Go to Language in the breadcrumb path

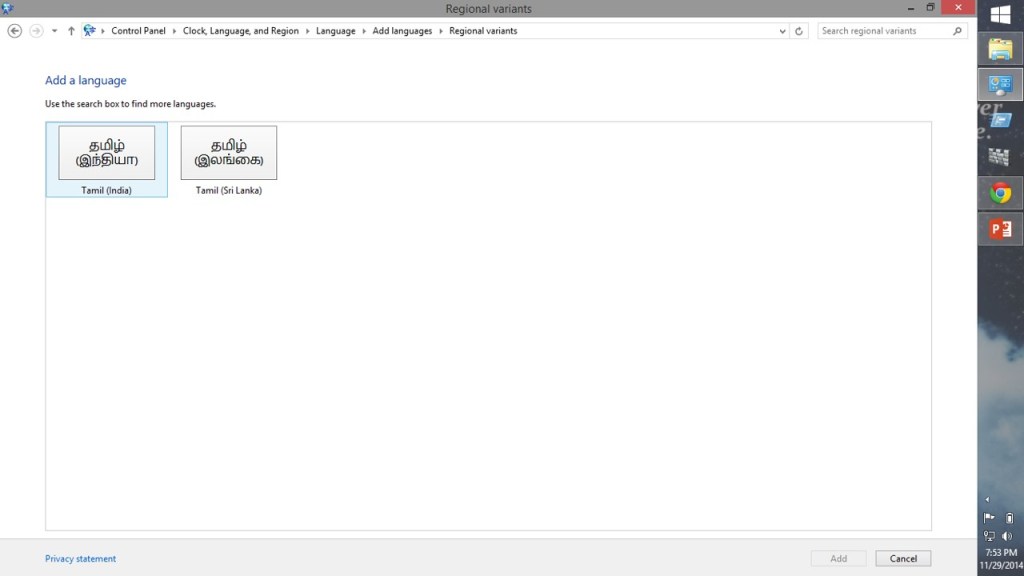335,31
